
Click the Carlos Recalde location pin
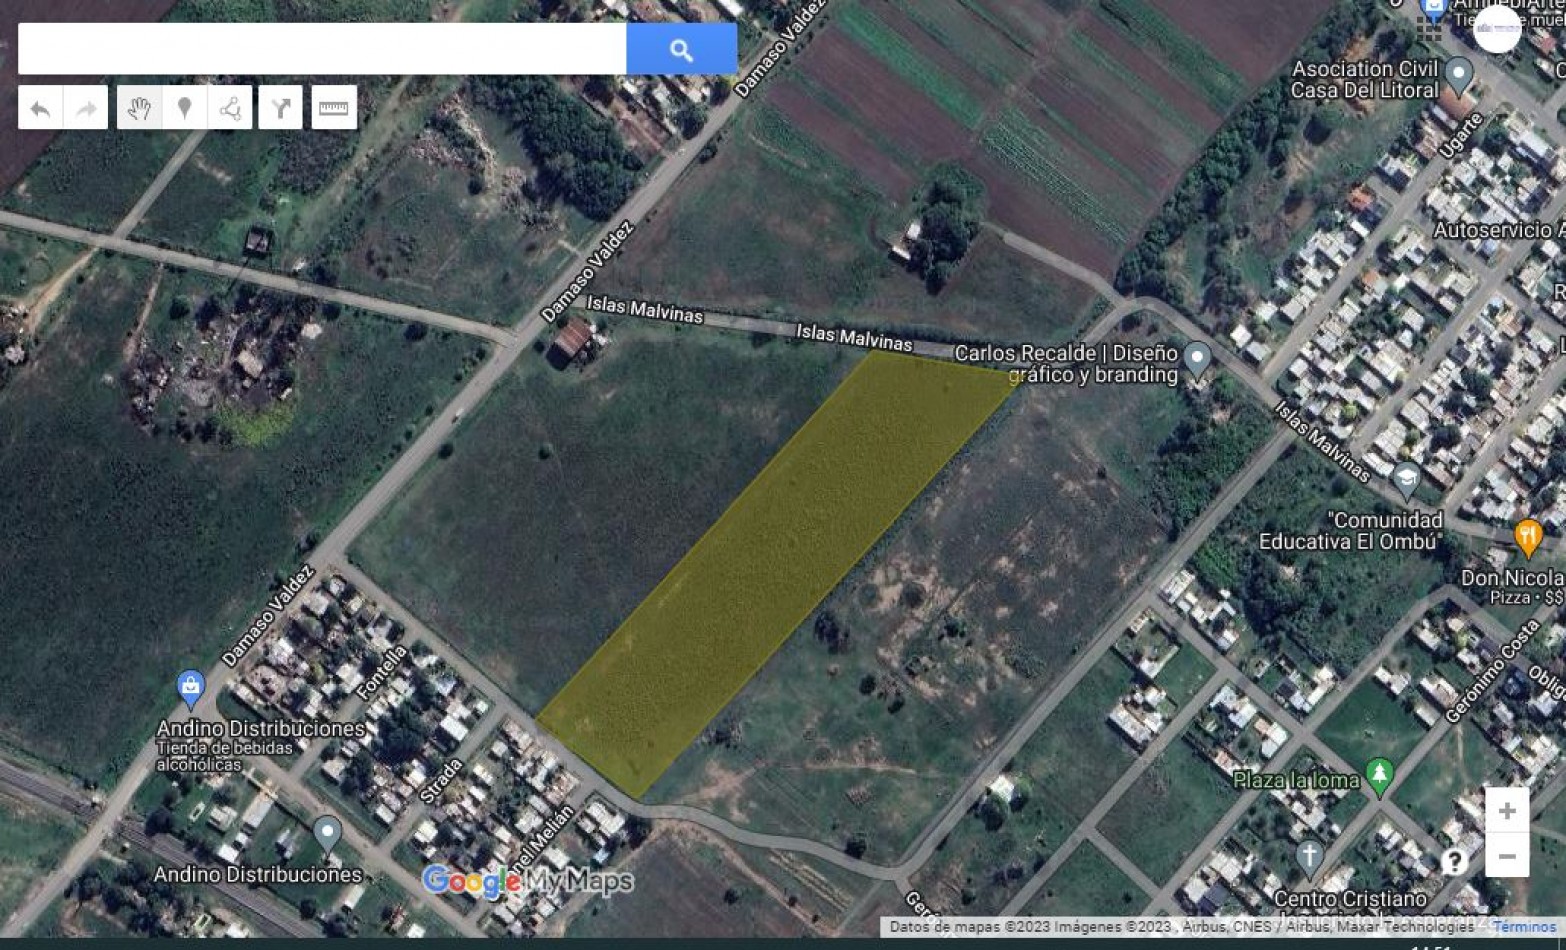[x=1196, y=357]
